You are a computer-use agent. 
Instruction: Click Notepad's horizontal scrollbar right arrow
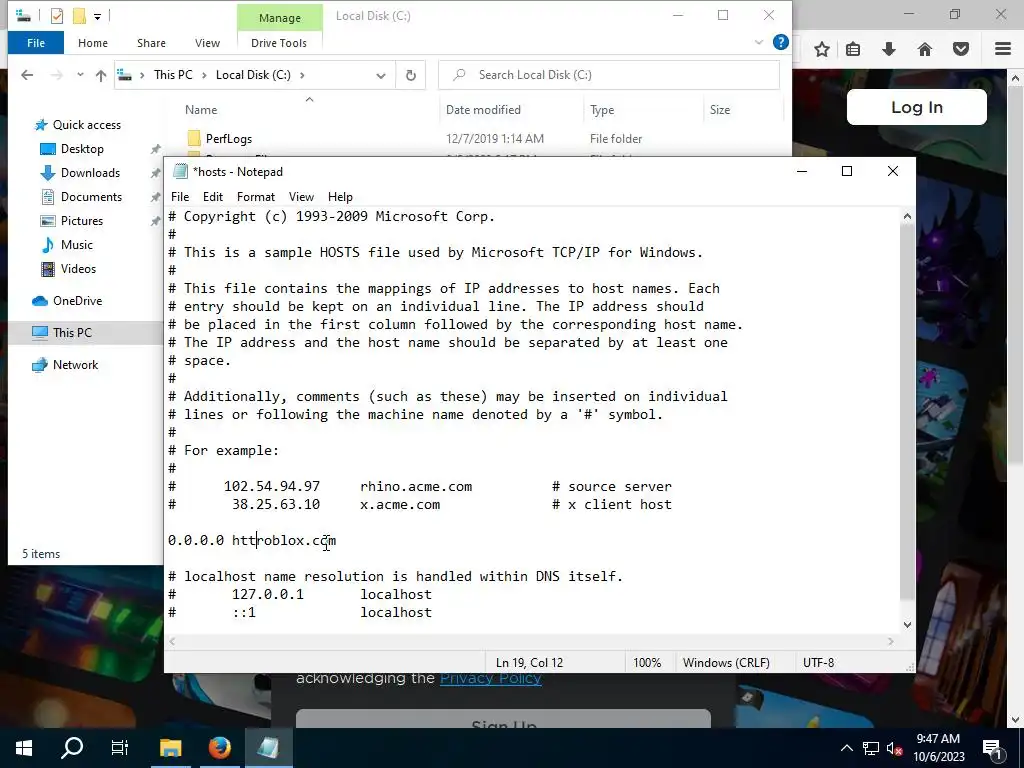[x=891, y=642]
